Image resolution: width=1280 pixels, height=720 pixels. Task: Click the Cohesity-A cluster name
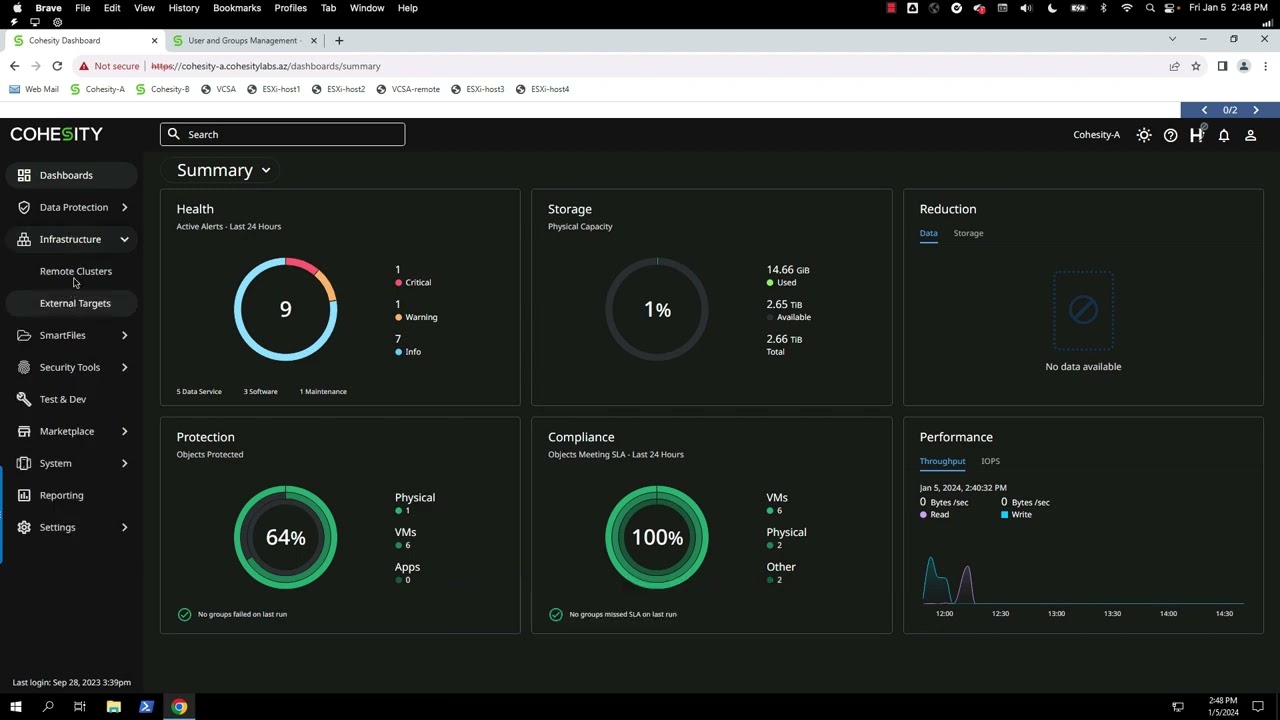point(1096,135)
